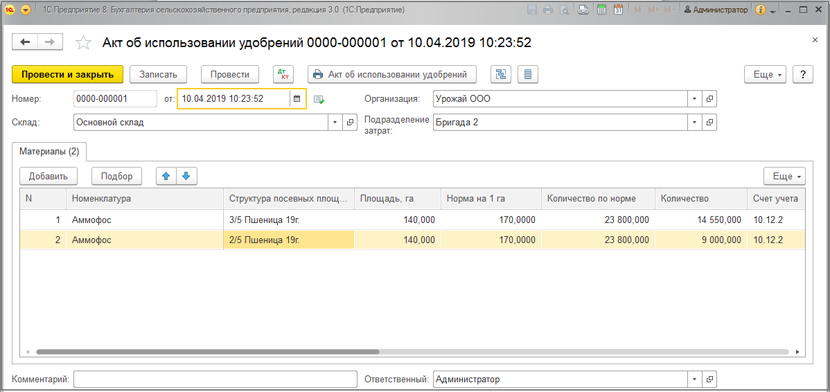Viewport: 830px width, 392px height.
Task: Open document structure of subordination icon
Action: [x=501, y=75]
